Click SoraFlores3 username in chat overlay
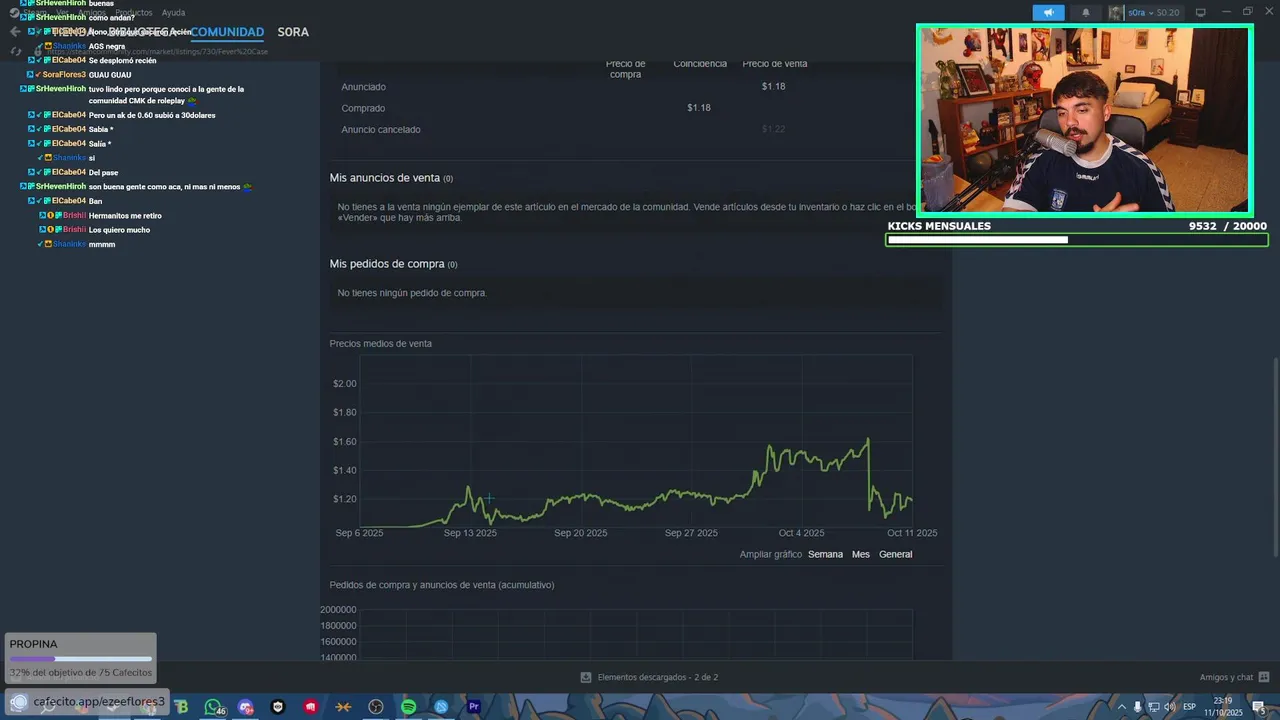The height and width of the screenshot is (720, 1280). (64, 75)
